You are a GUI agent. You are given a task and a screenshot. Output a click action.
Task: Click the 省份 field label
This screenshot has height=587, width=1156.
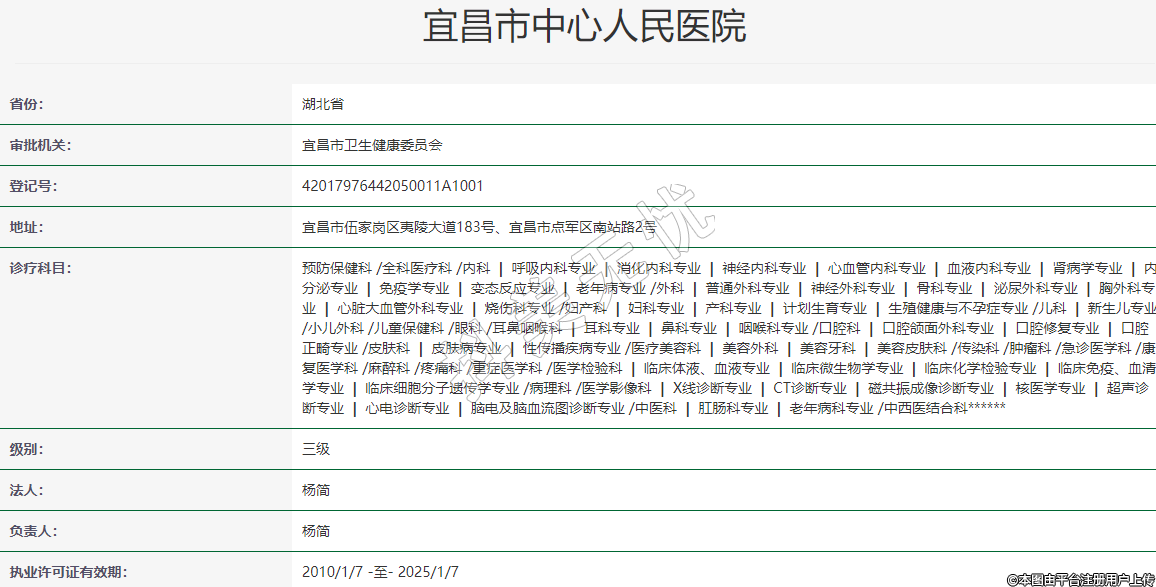tap(26, 104)
